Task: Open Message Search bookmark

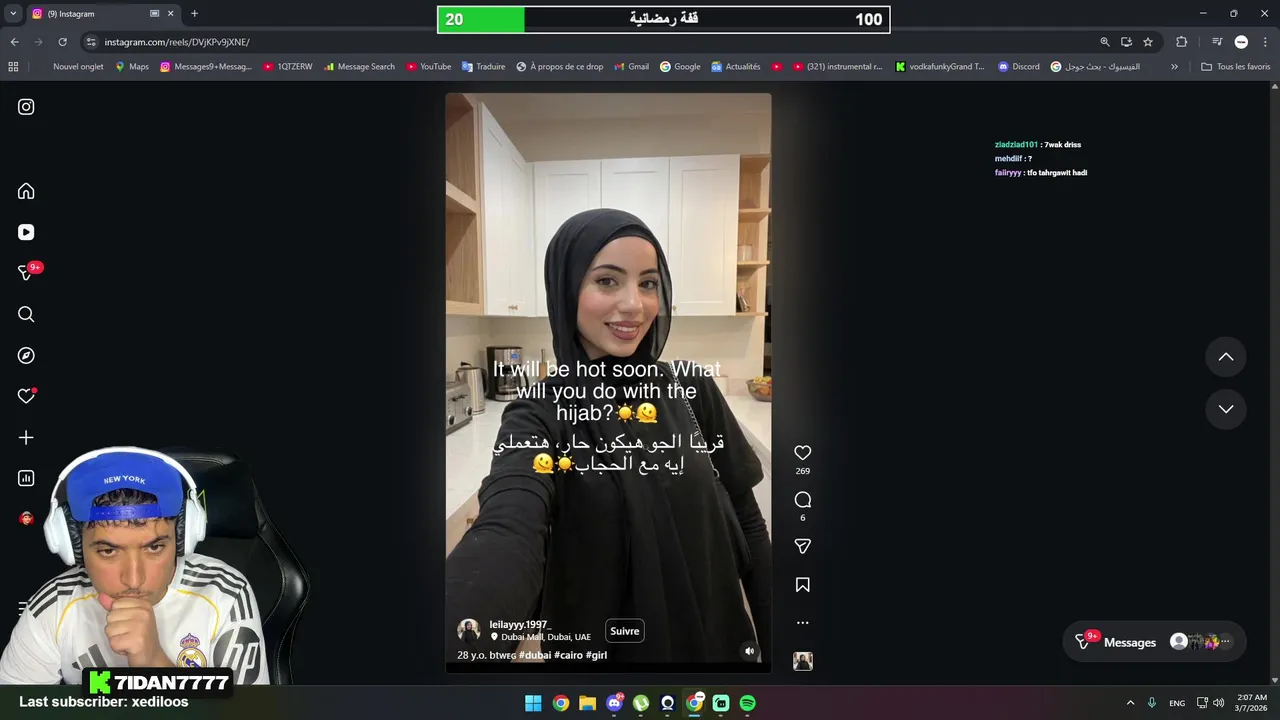Action: point(359,67)
